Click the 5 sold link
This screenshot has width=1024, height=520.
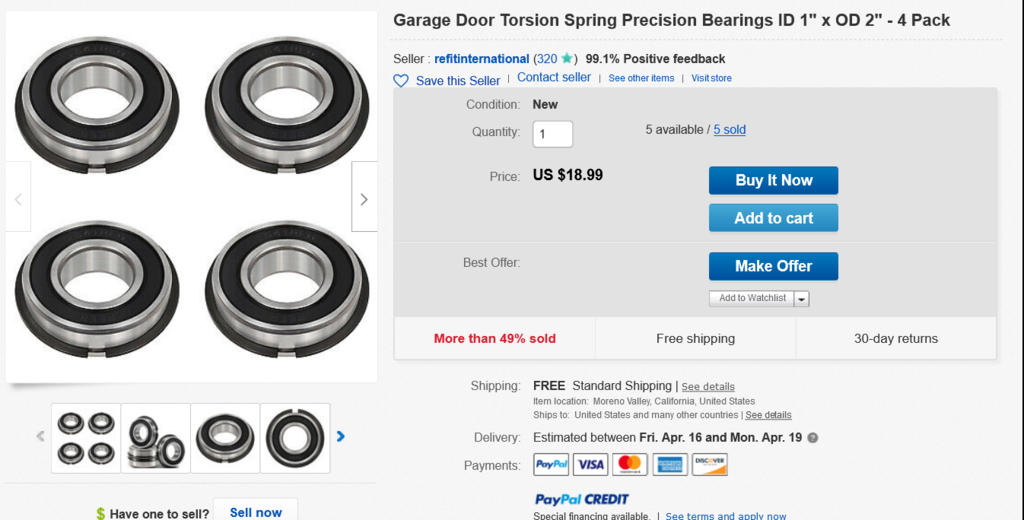click(729, 130)
